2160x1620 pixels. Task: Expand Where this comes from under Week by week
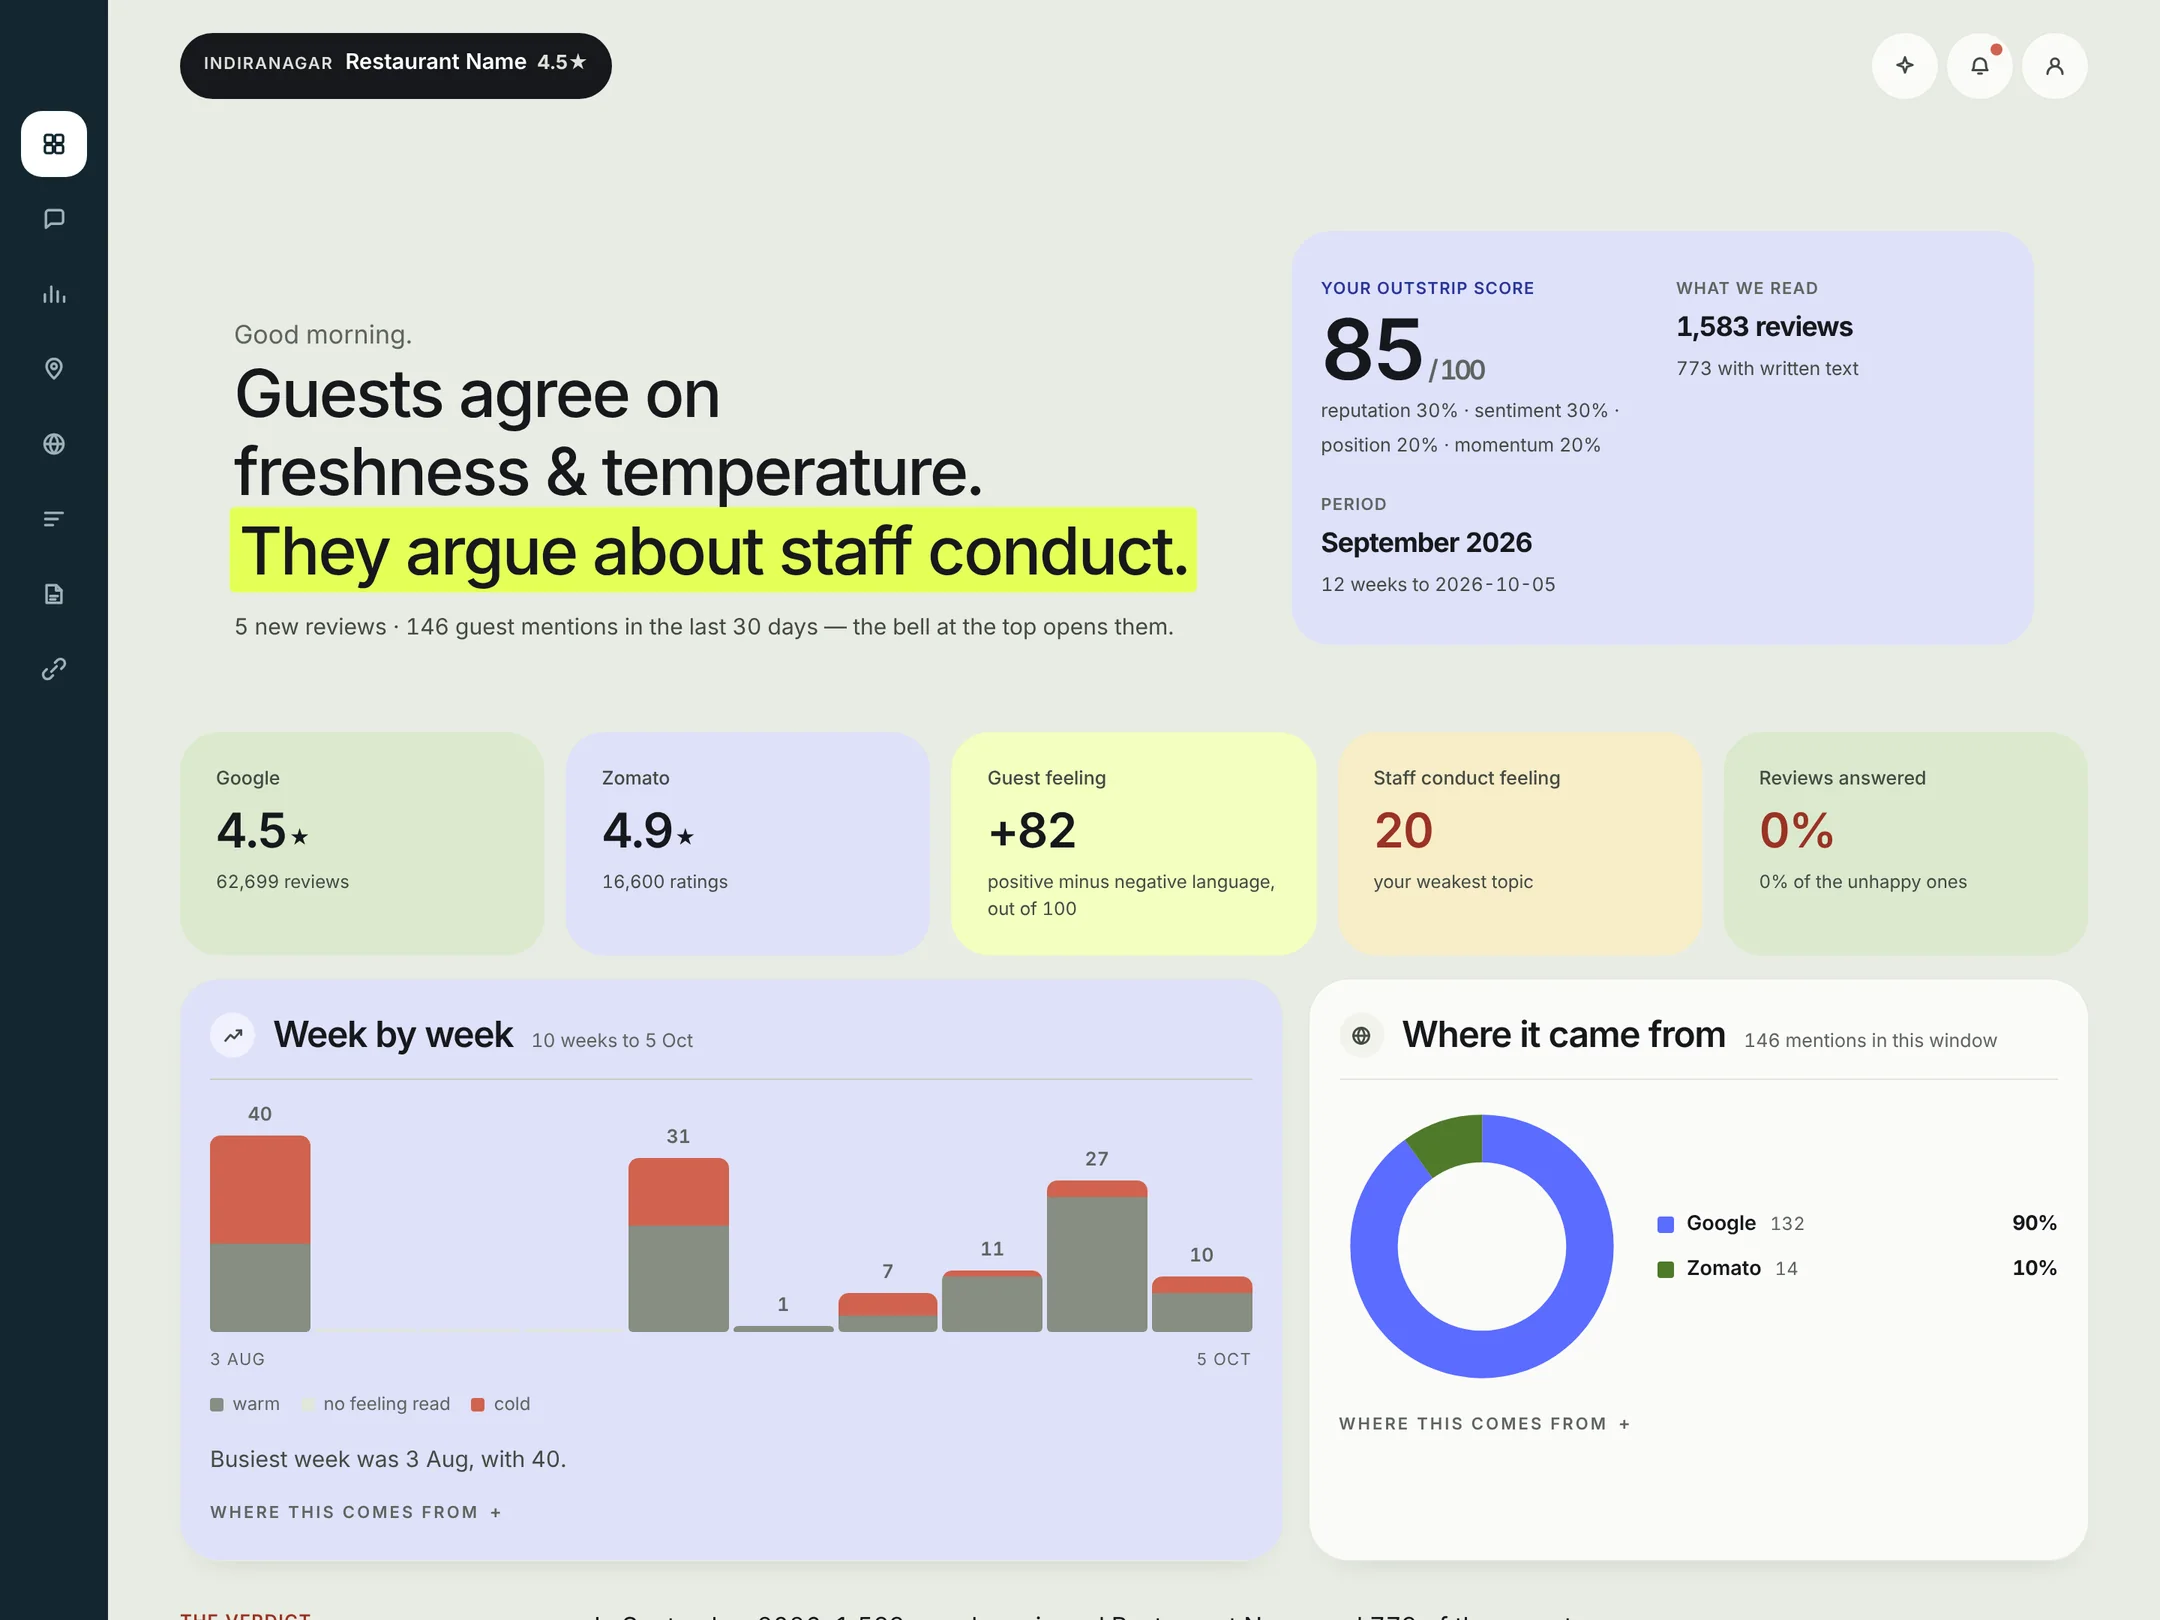pyautogui.click(x=356, y=1512)
